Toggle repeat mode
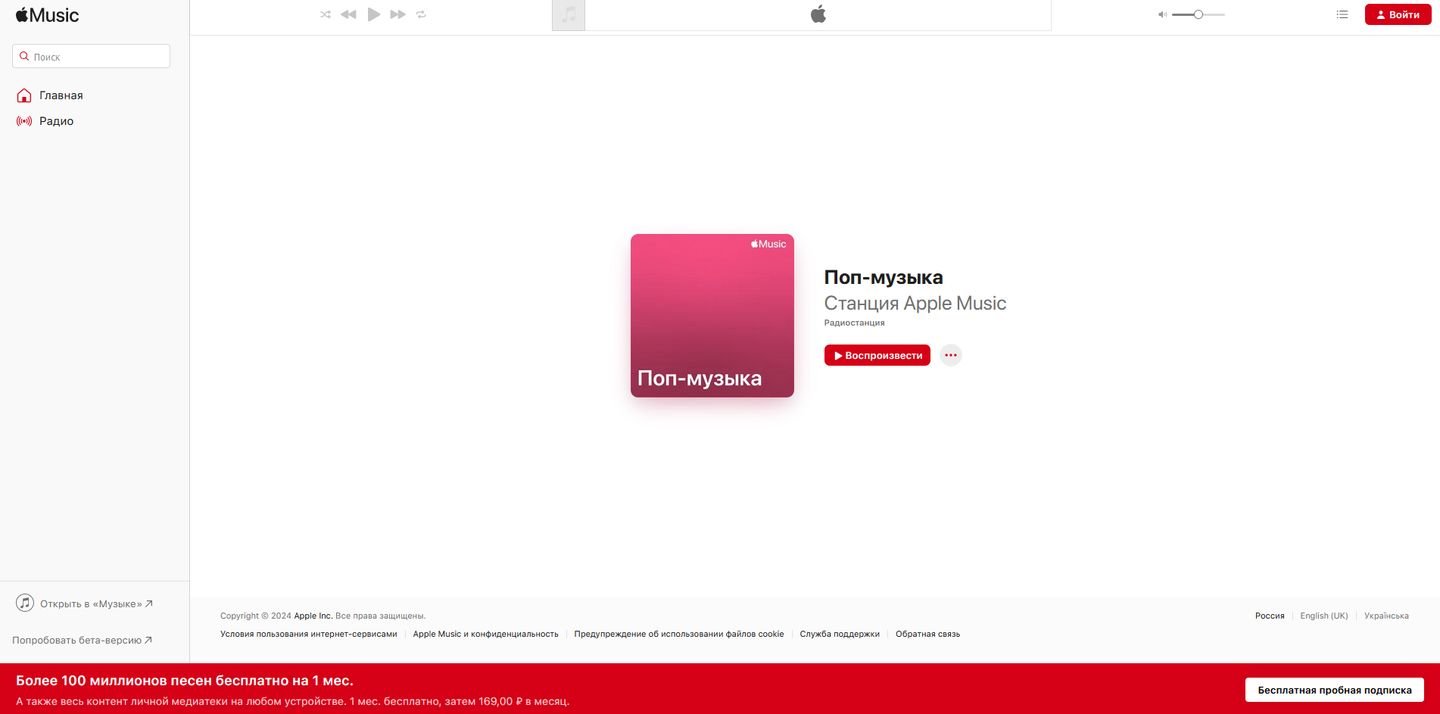The image size is (1440, 714). [x=421, y=14]
